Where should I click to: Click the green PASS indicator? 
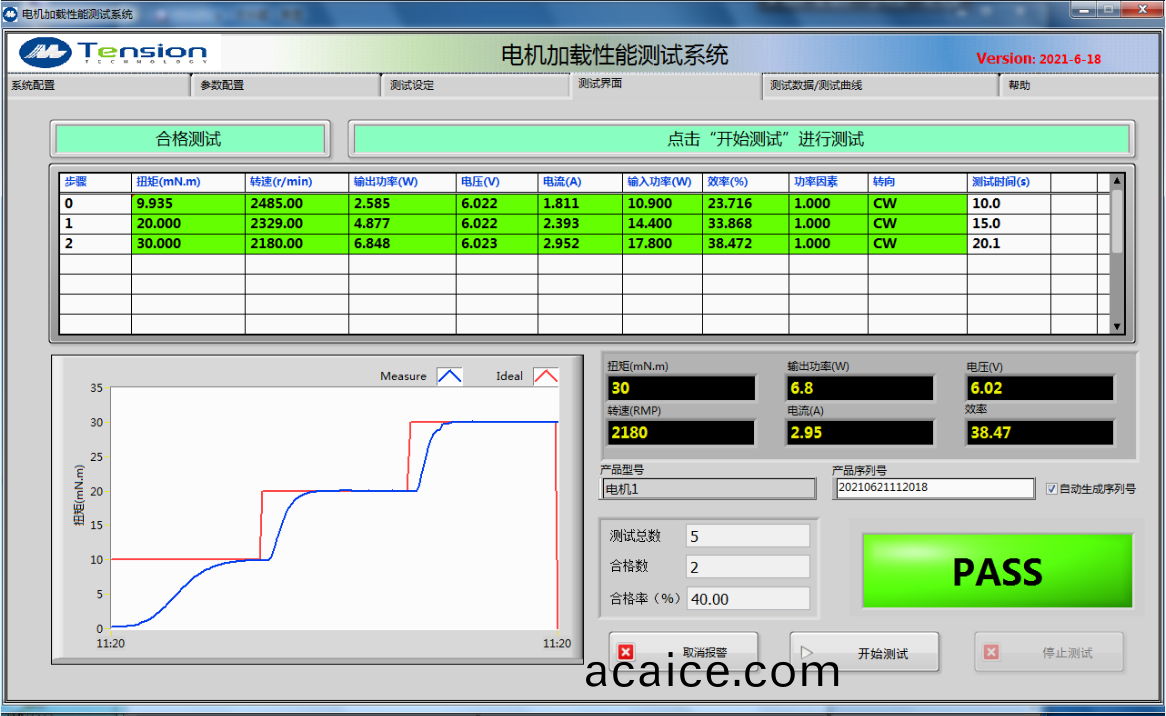tap(997, 572)
